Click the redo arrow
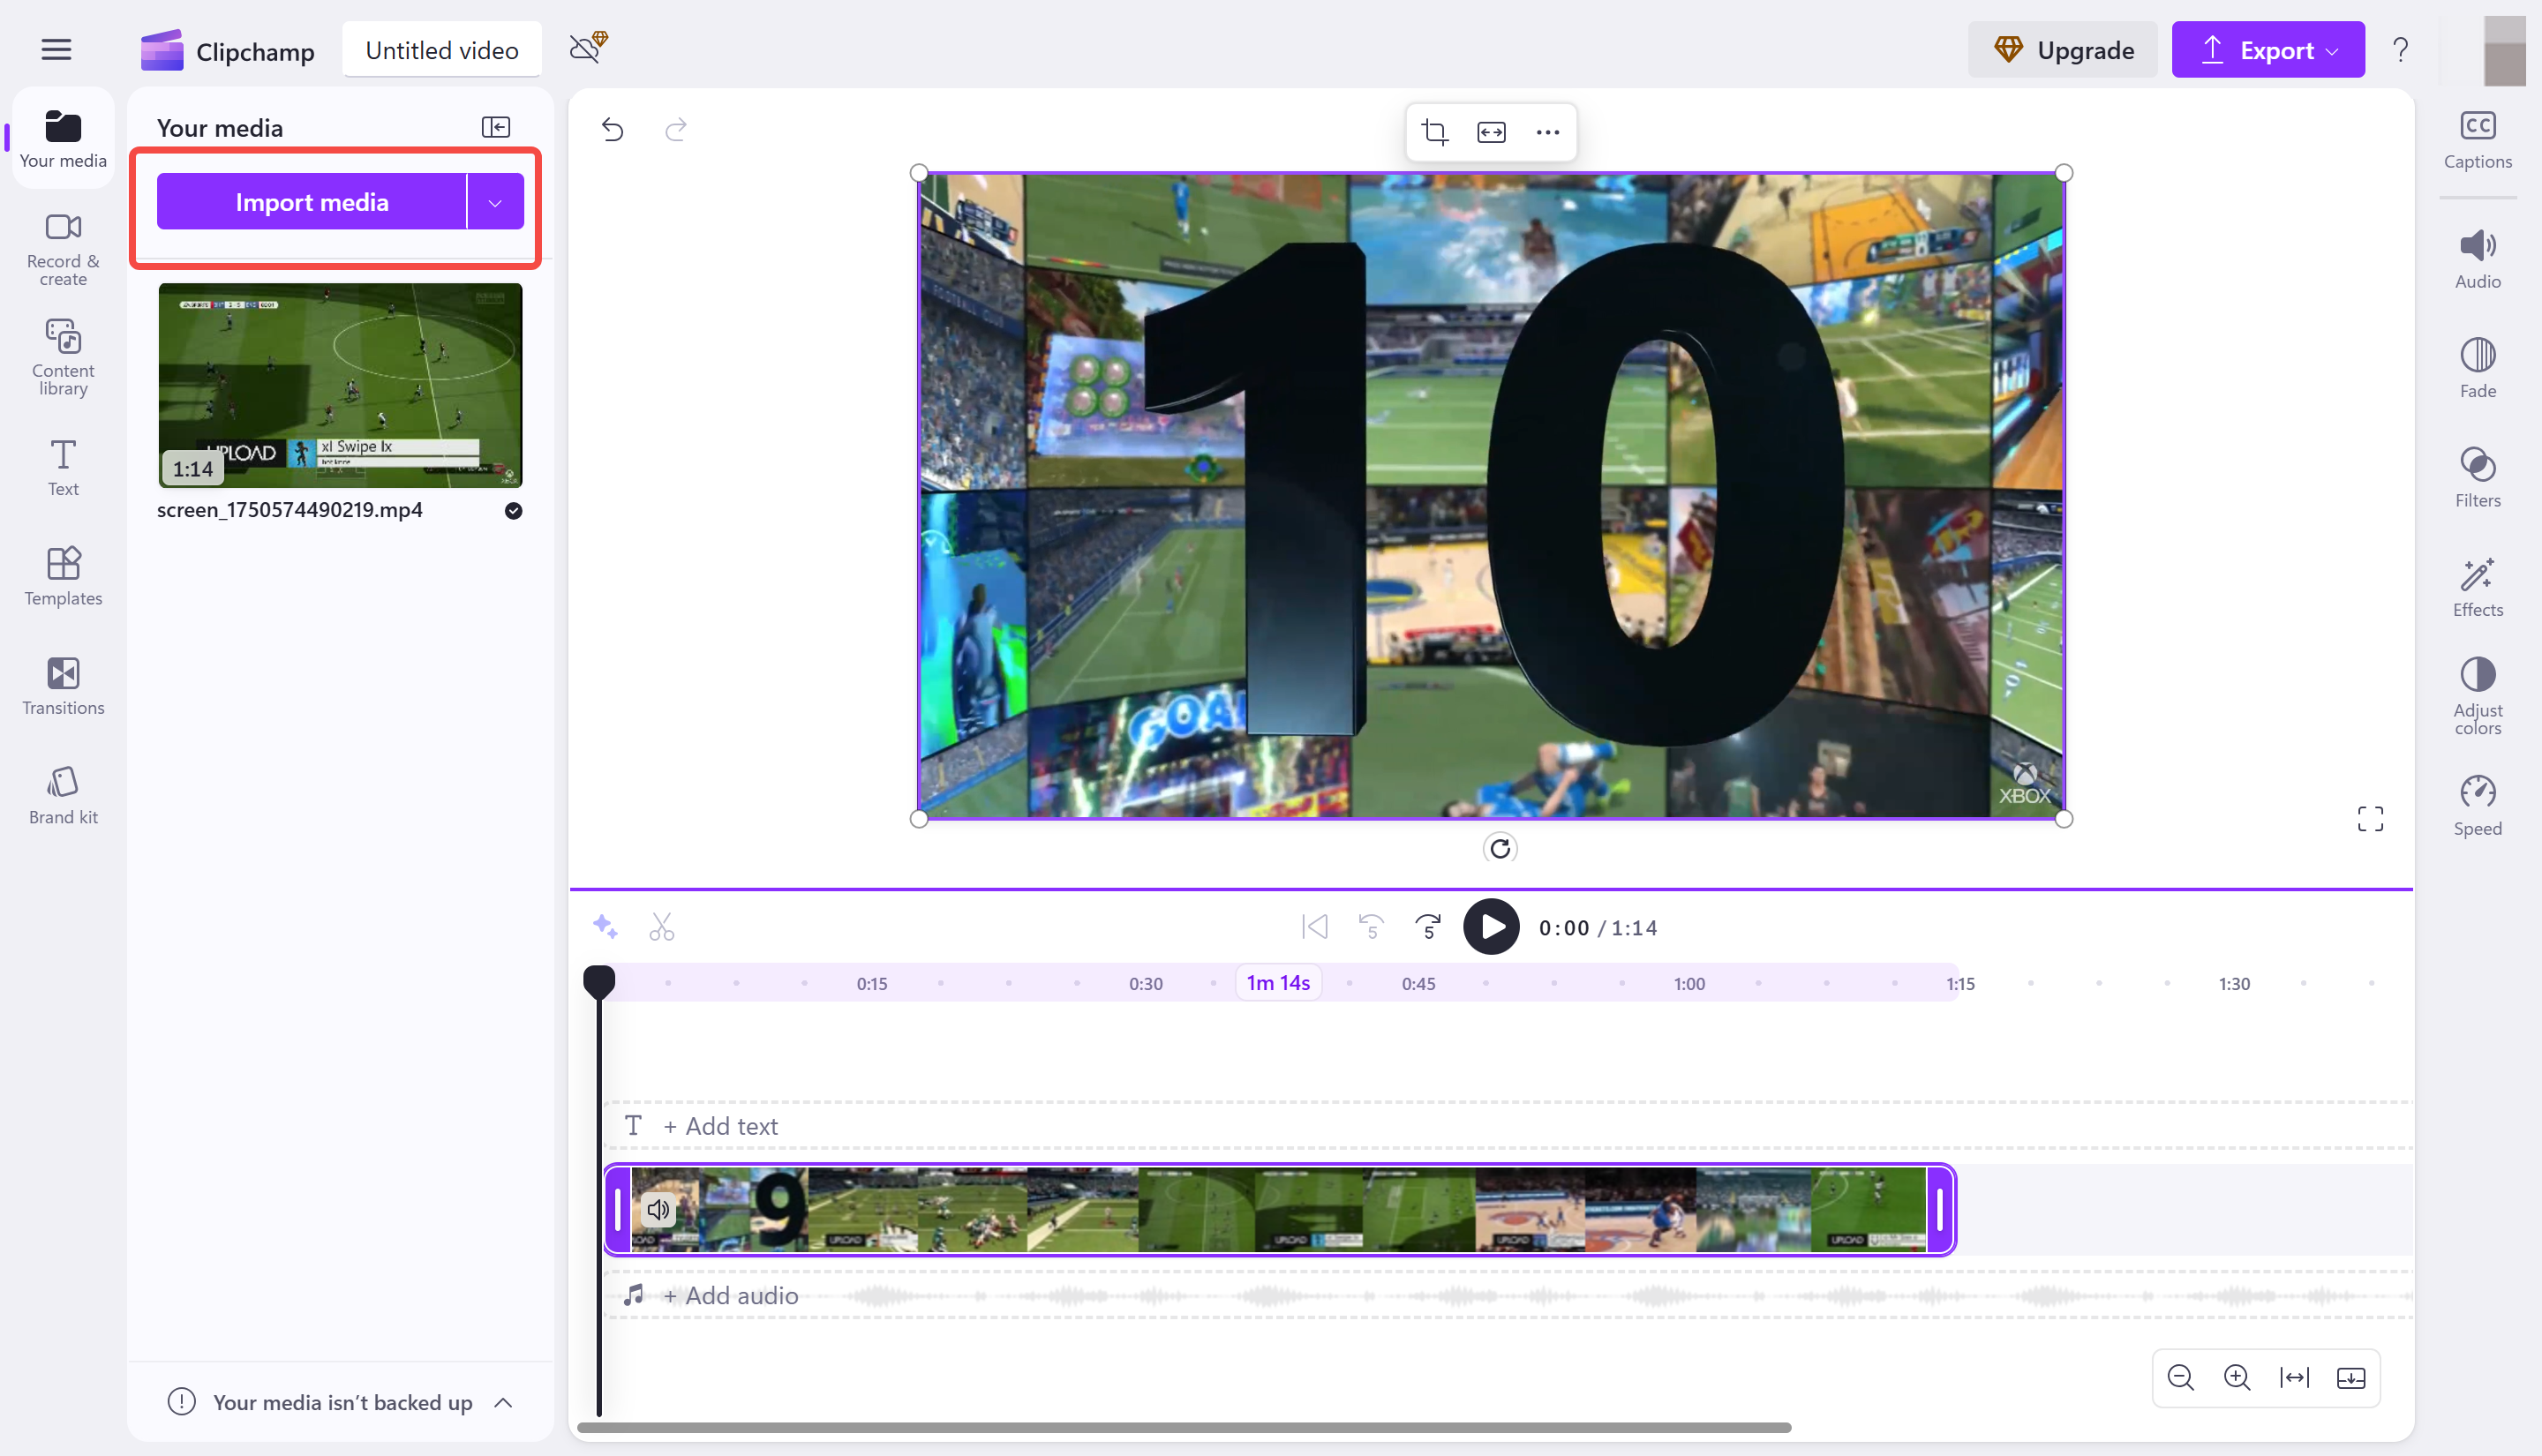This screenshot has height=1456, width=2542. click(676, 129)
